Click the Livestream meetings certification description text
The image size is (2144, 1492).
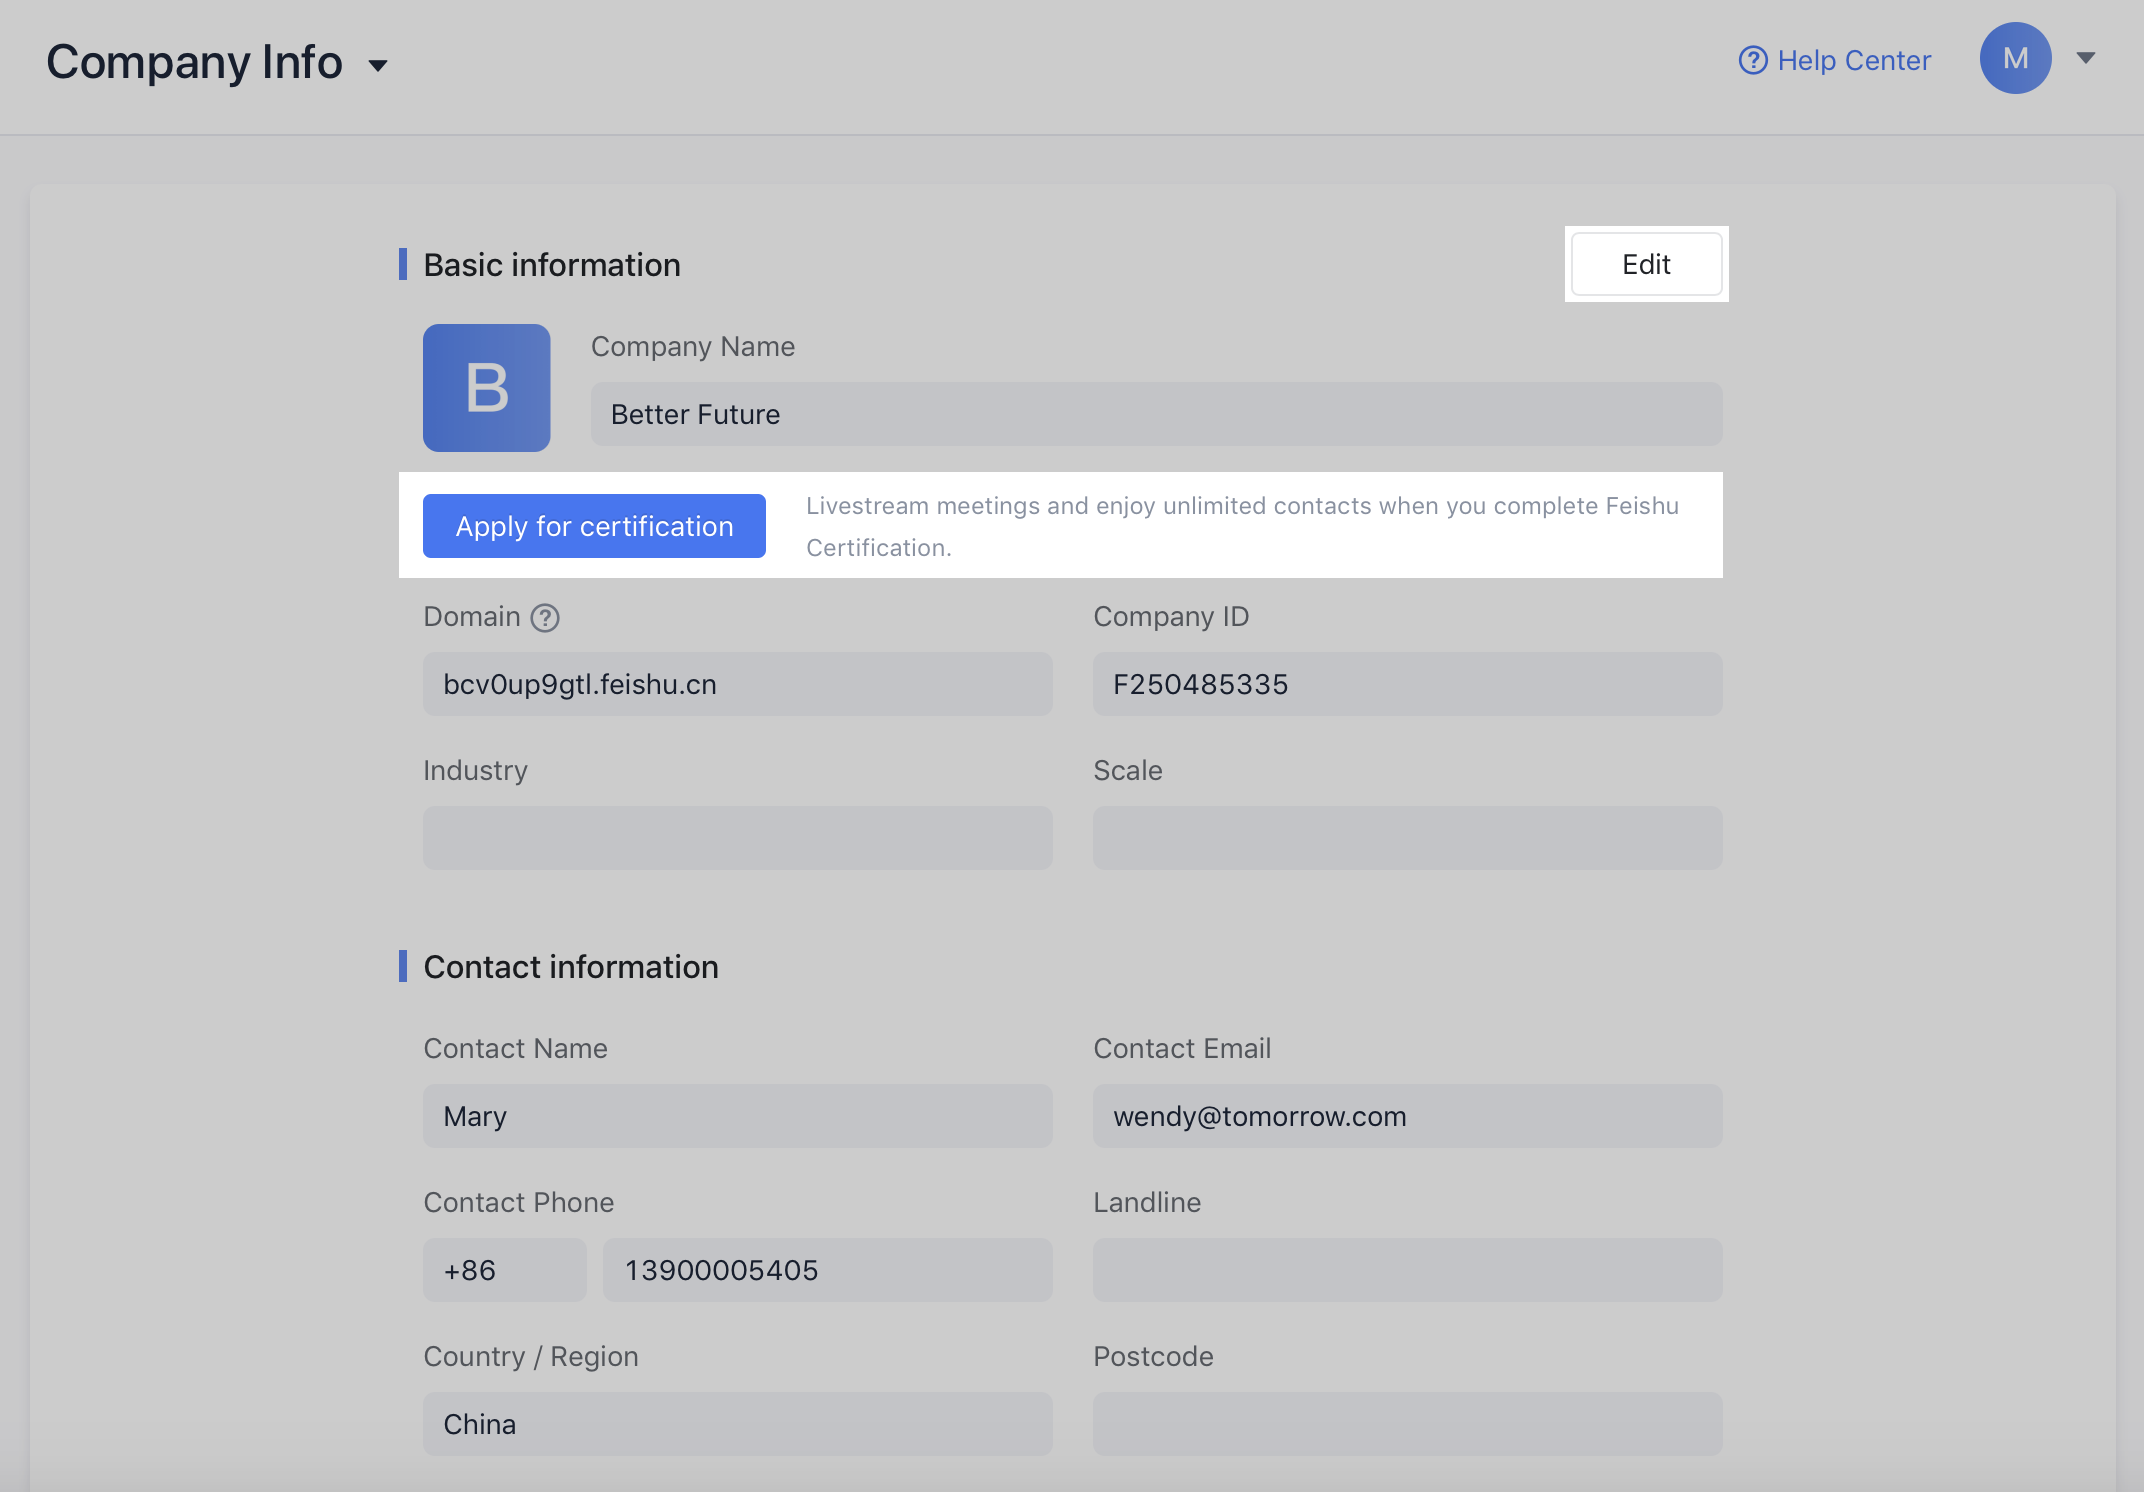coord(1242,526)
